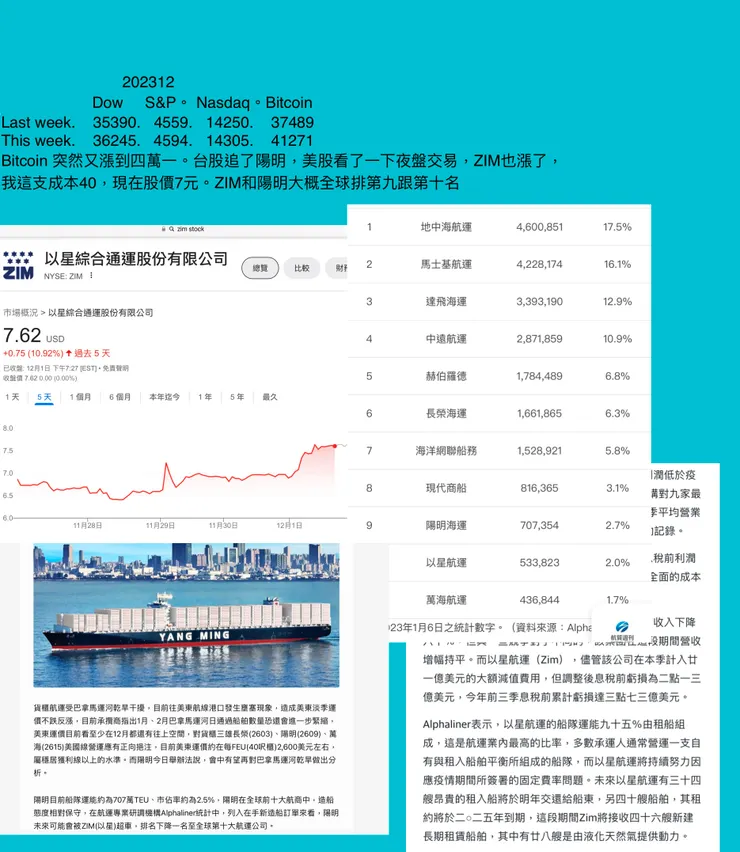Click the lock icon in address bar
Image resolution: width=740 pixels, height=852 pixels.
coord(164,229)
